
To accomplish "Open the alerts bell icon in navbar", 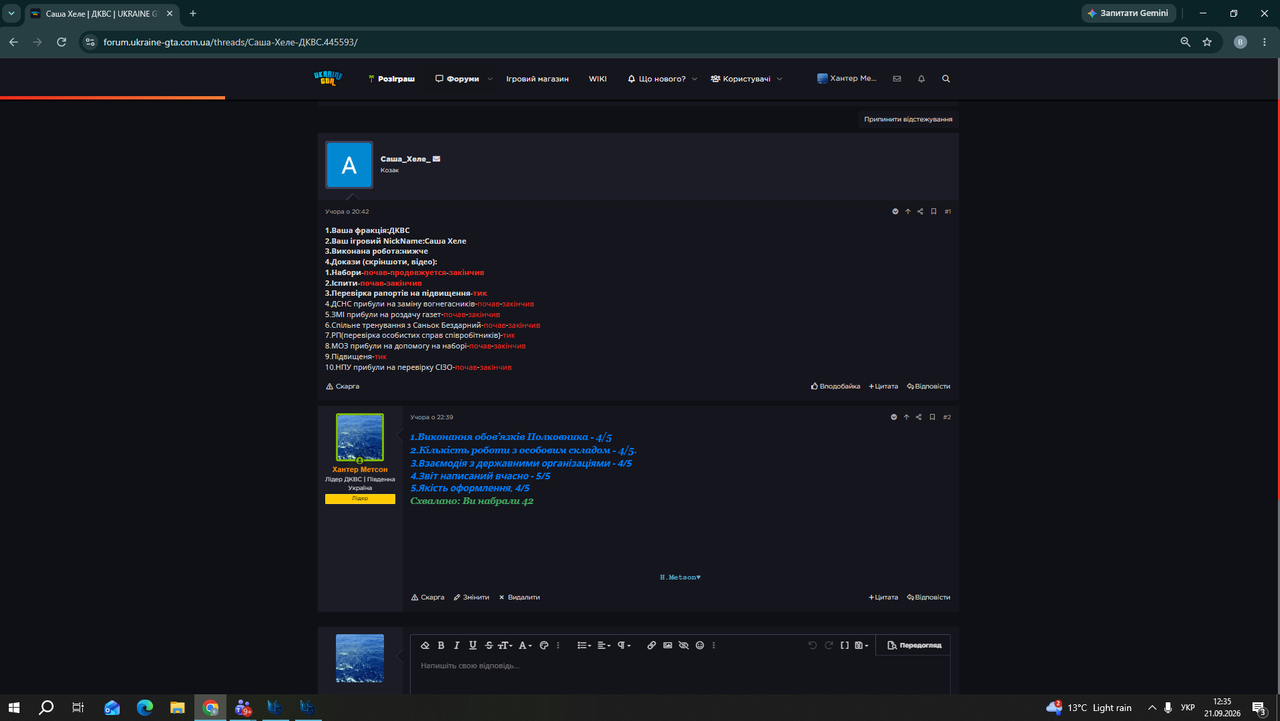I will pyautogui.click(x=921, y=78).
